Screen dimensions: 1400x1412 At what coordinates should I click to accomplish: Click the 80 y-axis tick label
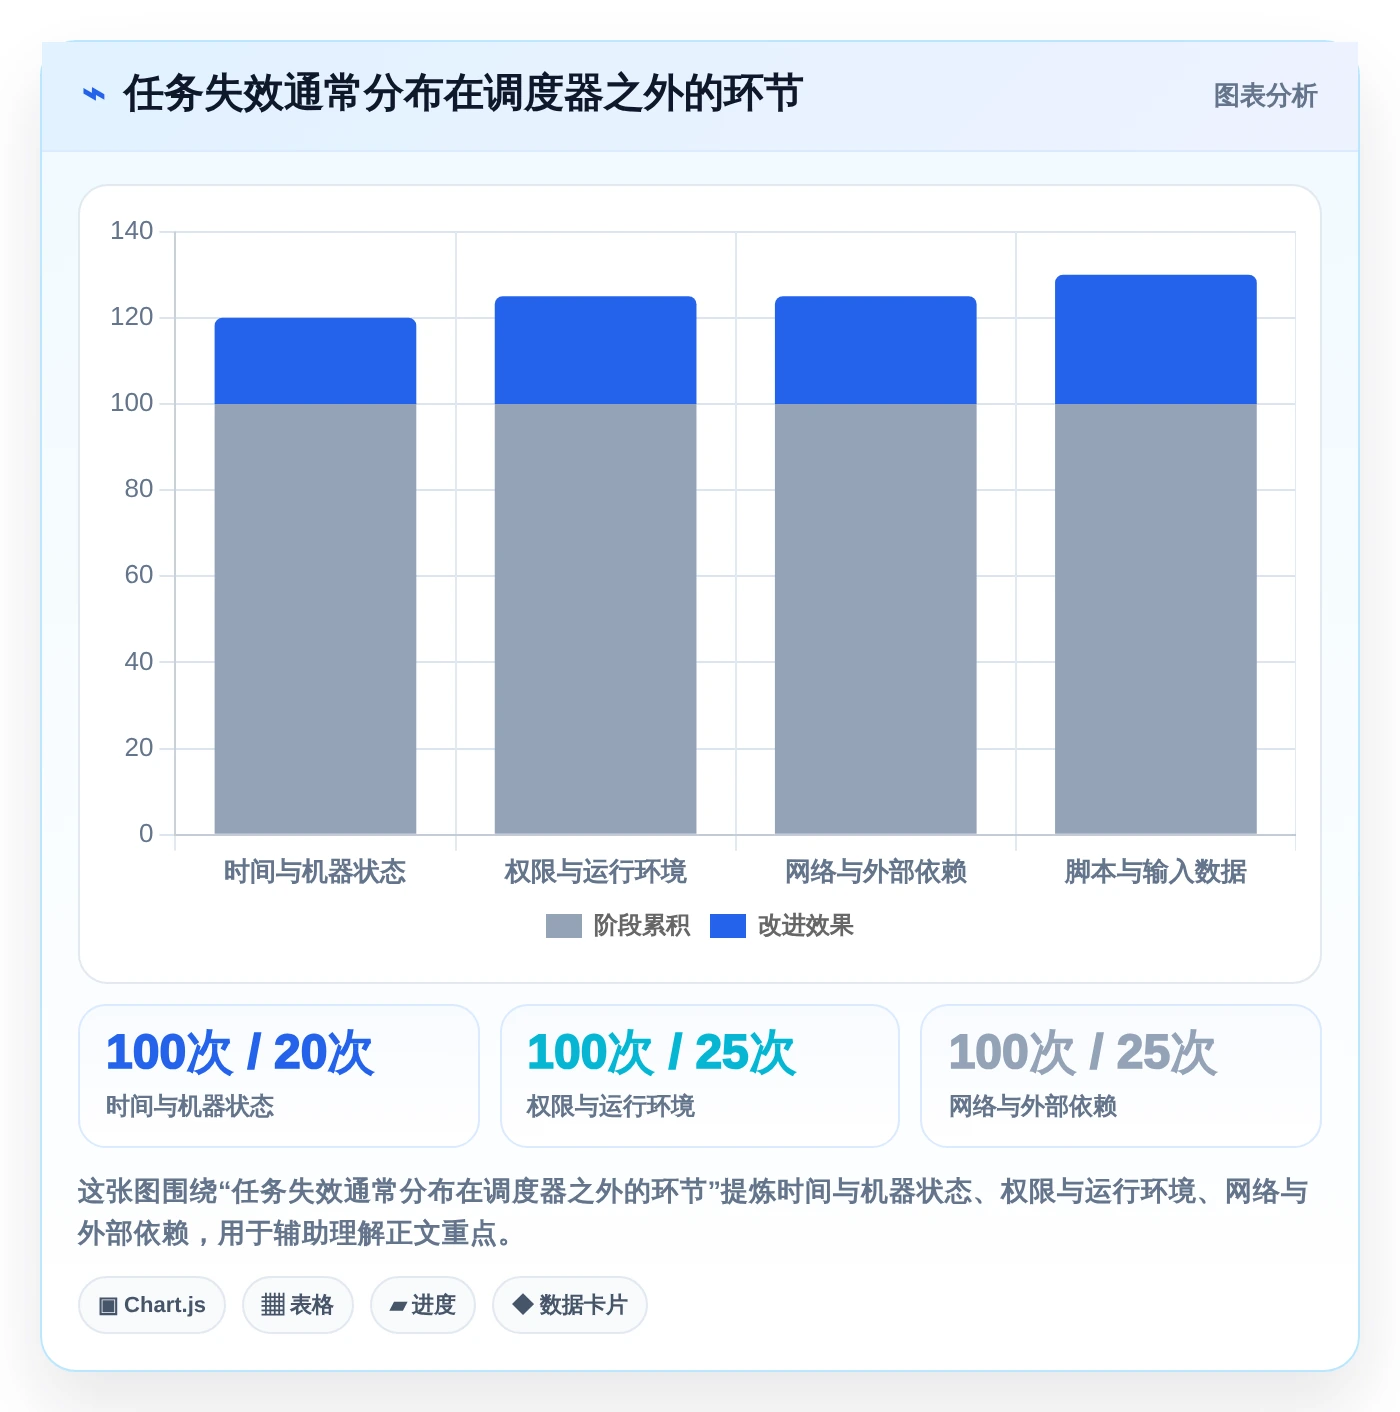pos(139,489)
